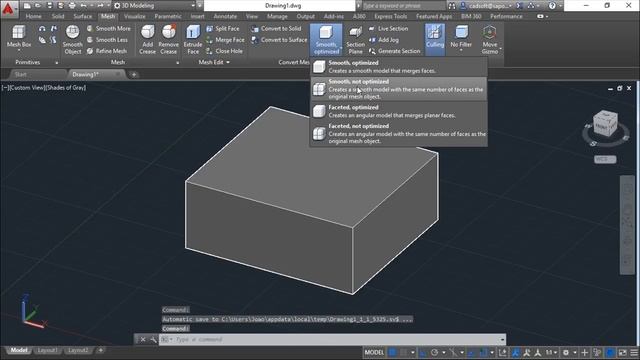Screen dimensions: 640x360
Task: Switch to the Layout2 tab
Action: pos(78,350)
